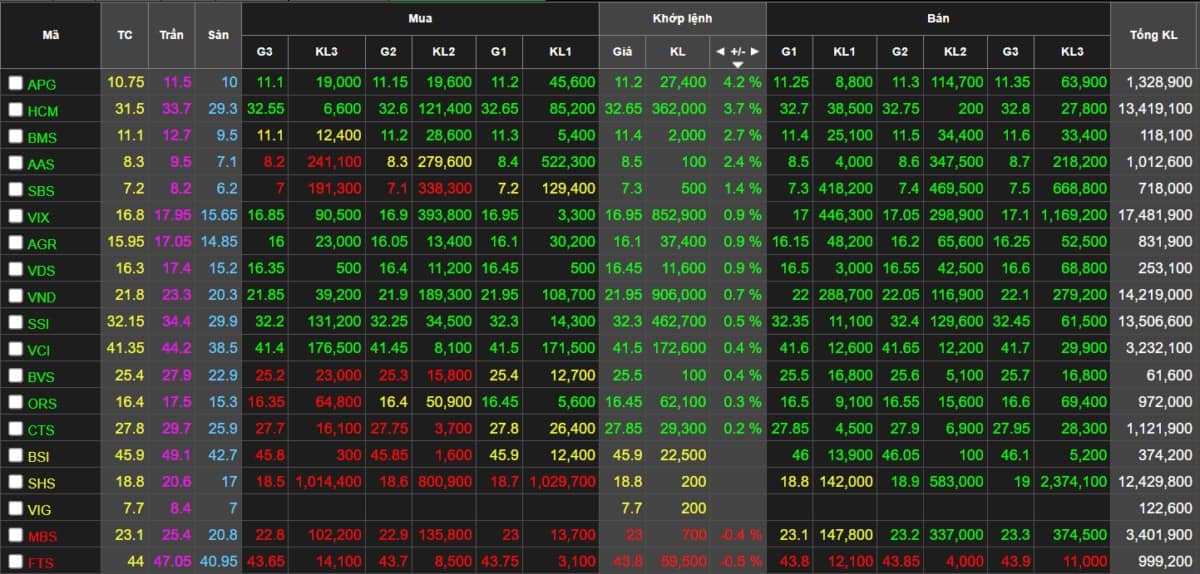This screenshot has height=574, width=1200.
Task: Select the HCM row checkbox
Action: 15,110
